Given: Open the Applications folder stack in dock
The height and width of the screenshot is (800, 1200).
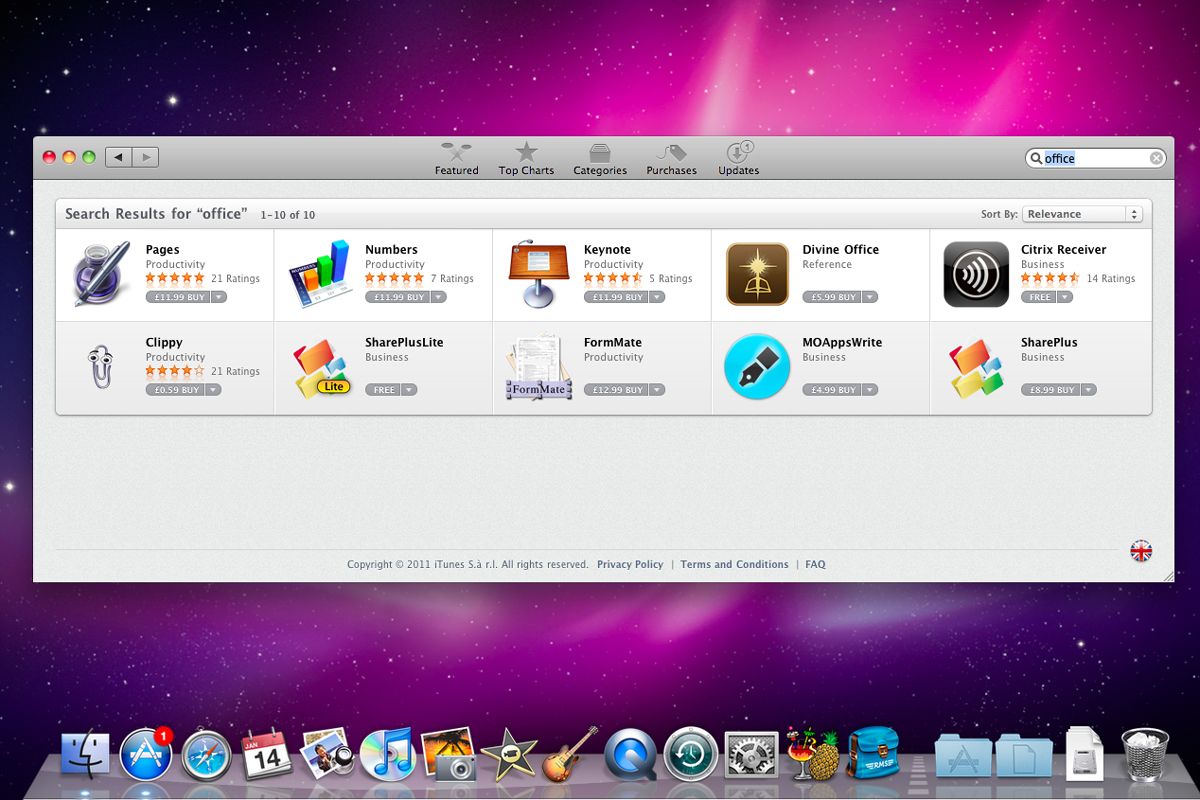Looking at the screenshot, I should click(963, 756).
